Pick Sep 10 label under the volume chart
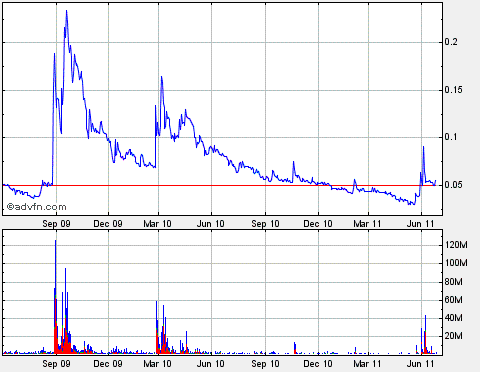The width and height of the screenshot is (480, 372). pos(265,363)
